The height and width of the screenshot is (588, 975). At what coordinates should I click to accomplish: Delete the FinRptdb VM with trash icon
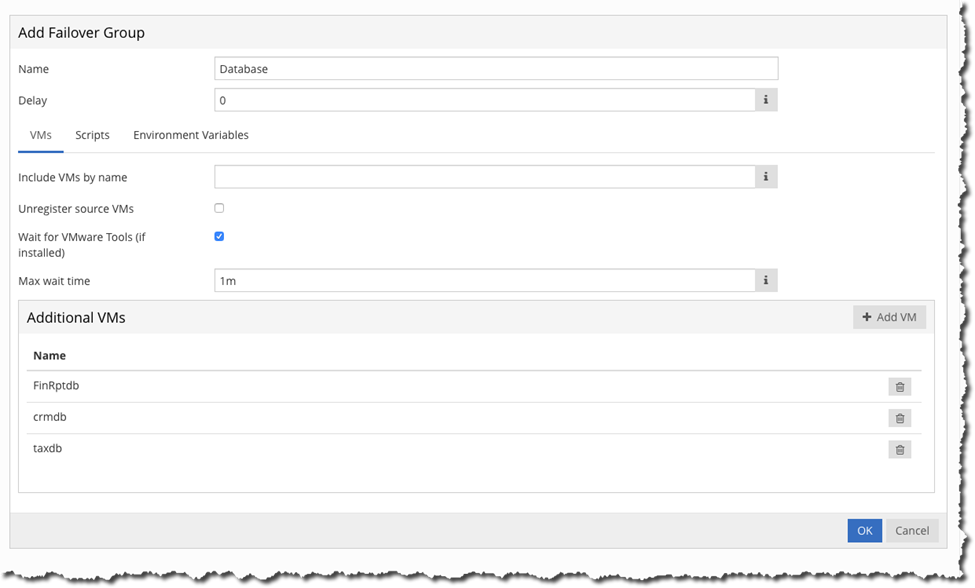pyautogui.click(x=899, y=387)
